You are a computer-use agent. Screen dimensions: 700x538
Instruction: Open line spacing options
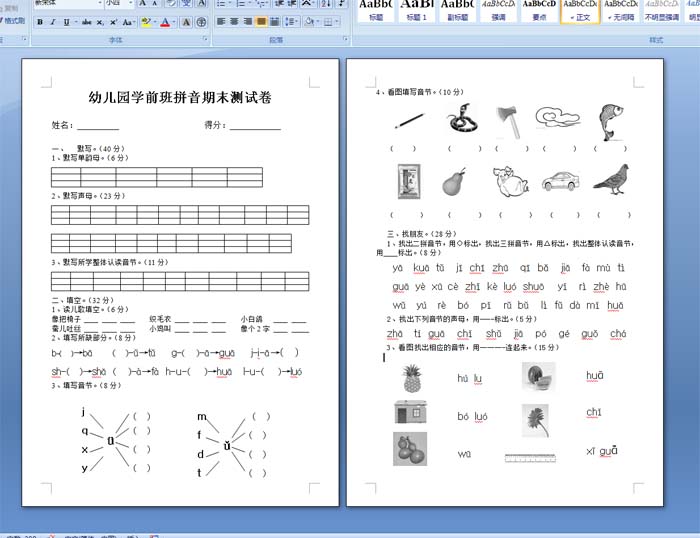coord(291,21)
